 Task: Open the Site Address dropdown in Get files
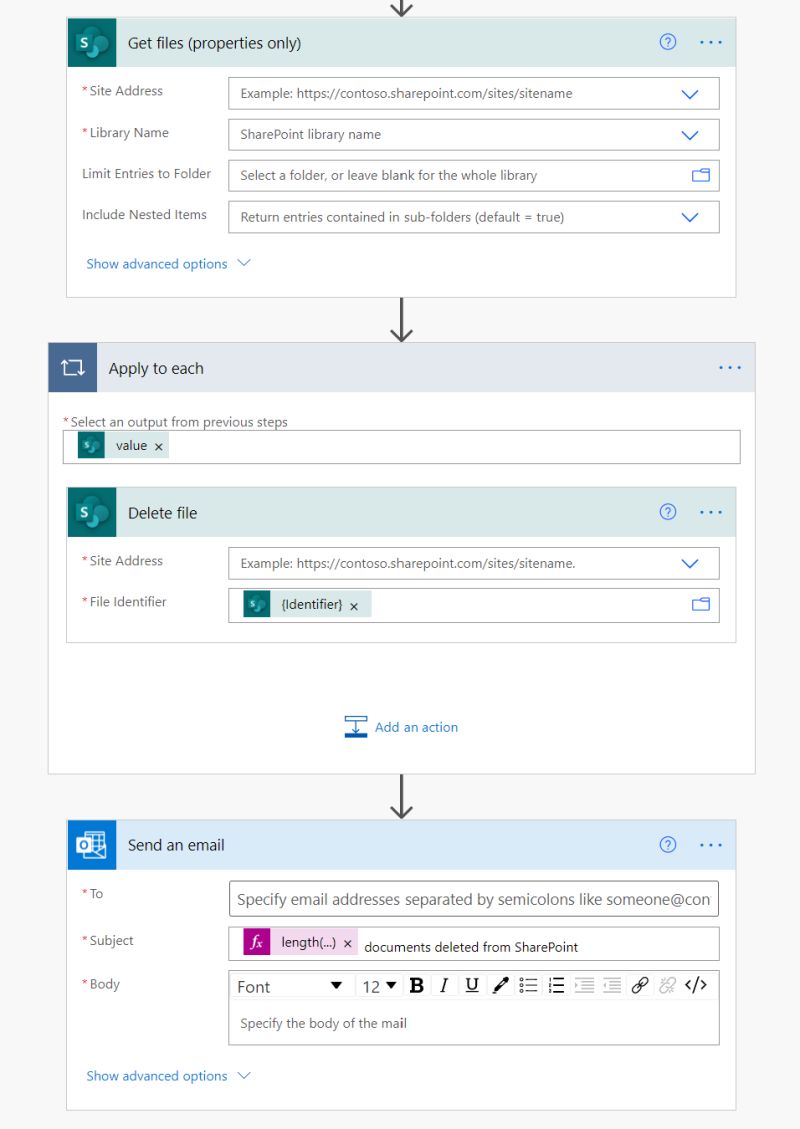(x=689, y=93)
